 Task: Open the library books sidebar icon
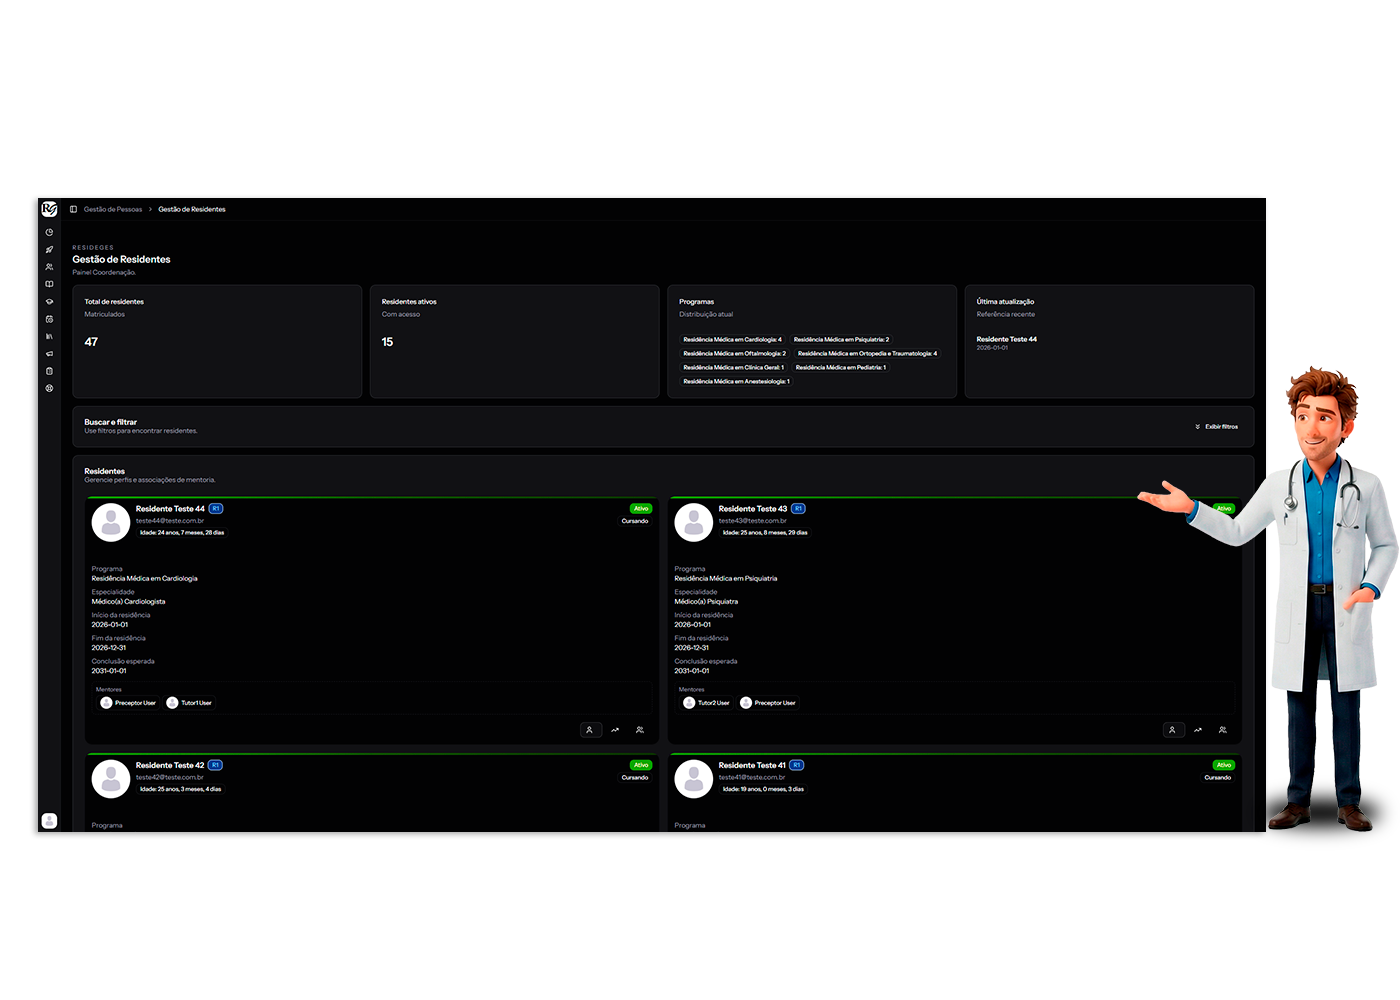pos(49,336)
